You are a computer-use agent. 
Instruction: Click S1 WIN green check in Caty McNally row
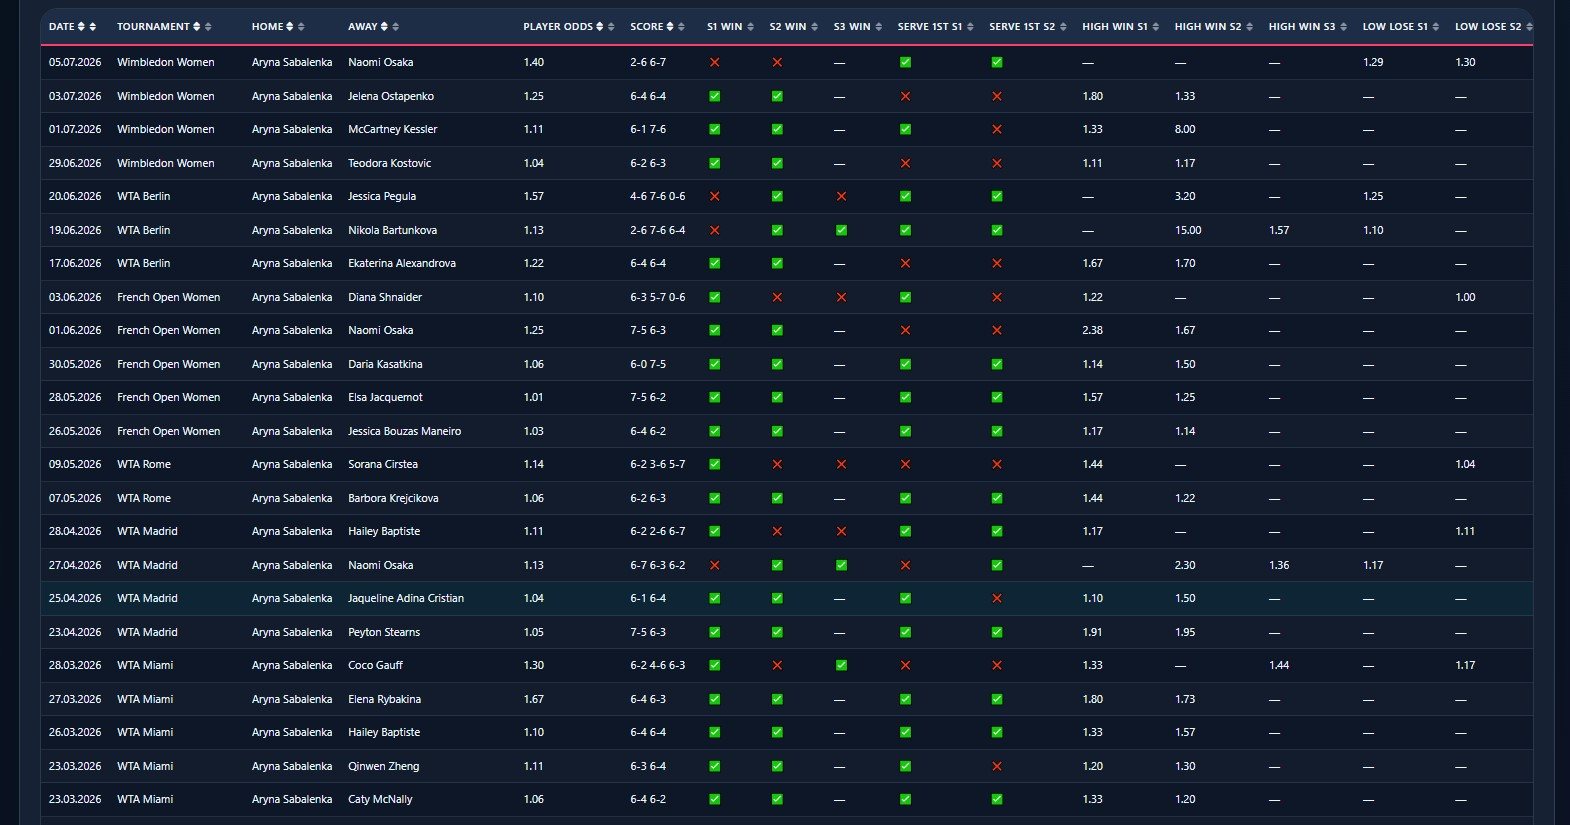coord(714,799)
